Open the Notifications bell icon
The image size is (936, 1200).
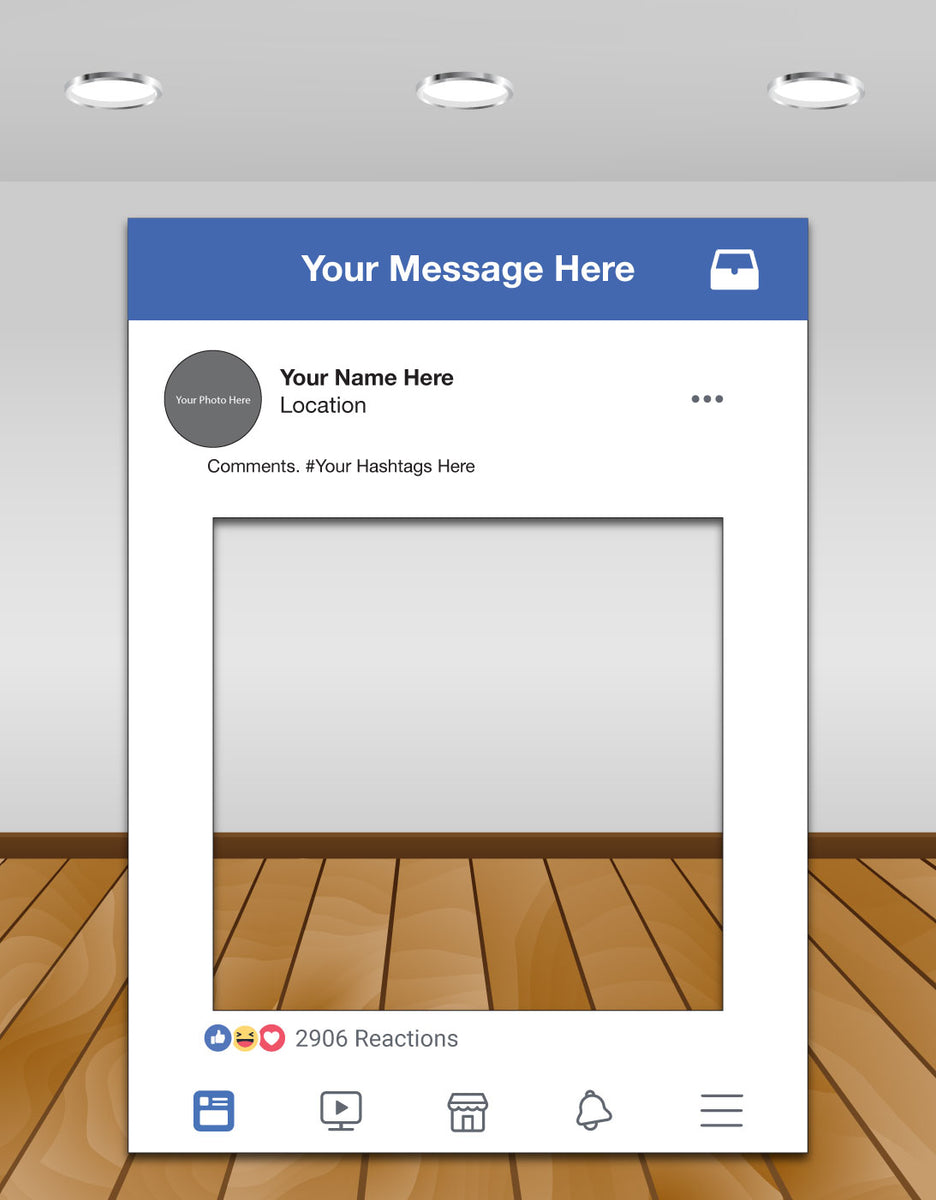click(594, 1110)
